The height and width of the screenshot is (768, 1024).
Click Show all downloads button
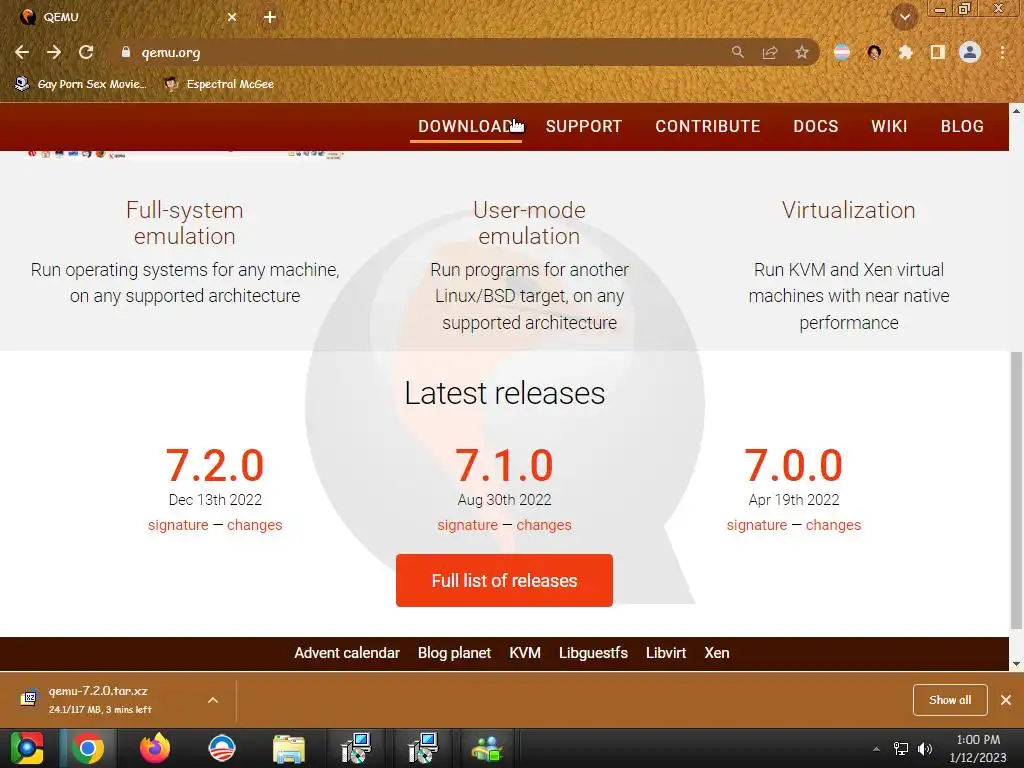[950, 700]
